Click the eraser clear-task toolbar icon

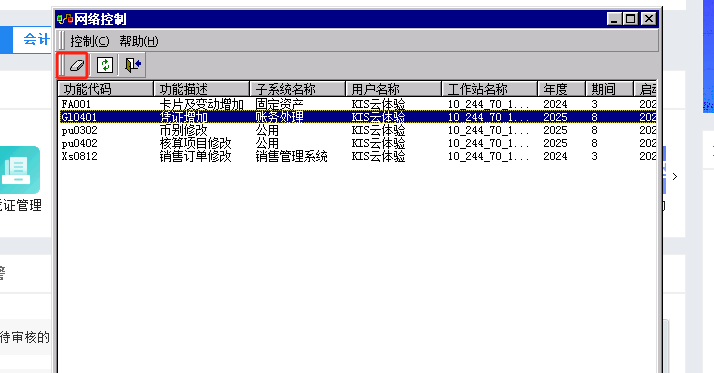point(76,65)
